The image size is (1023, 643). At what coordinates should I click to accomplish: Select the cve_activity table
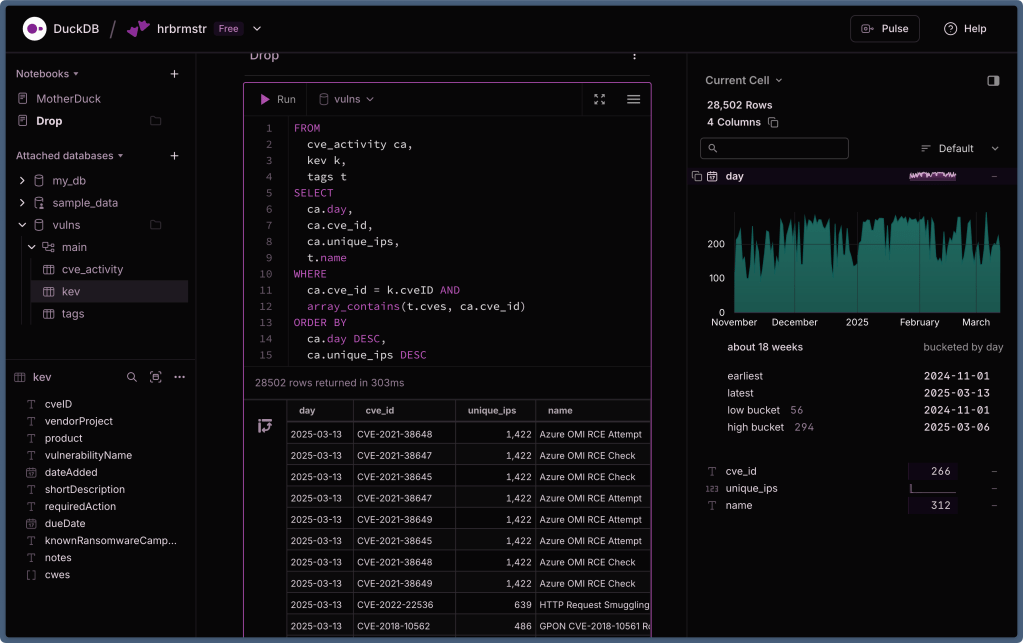pos(92,269)
